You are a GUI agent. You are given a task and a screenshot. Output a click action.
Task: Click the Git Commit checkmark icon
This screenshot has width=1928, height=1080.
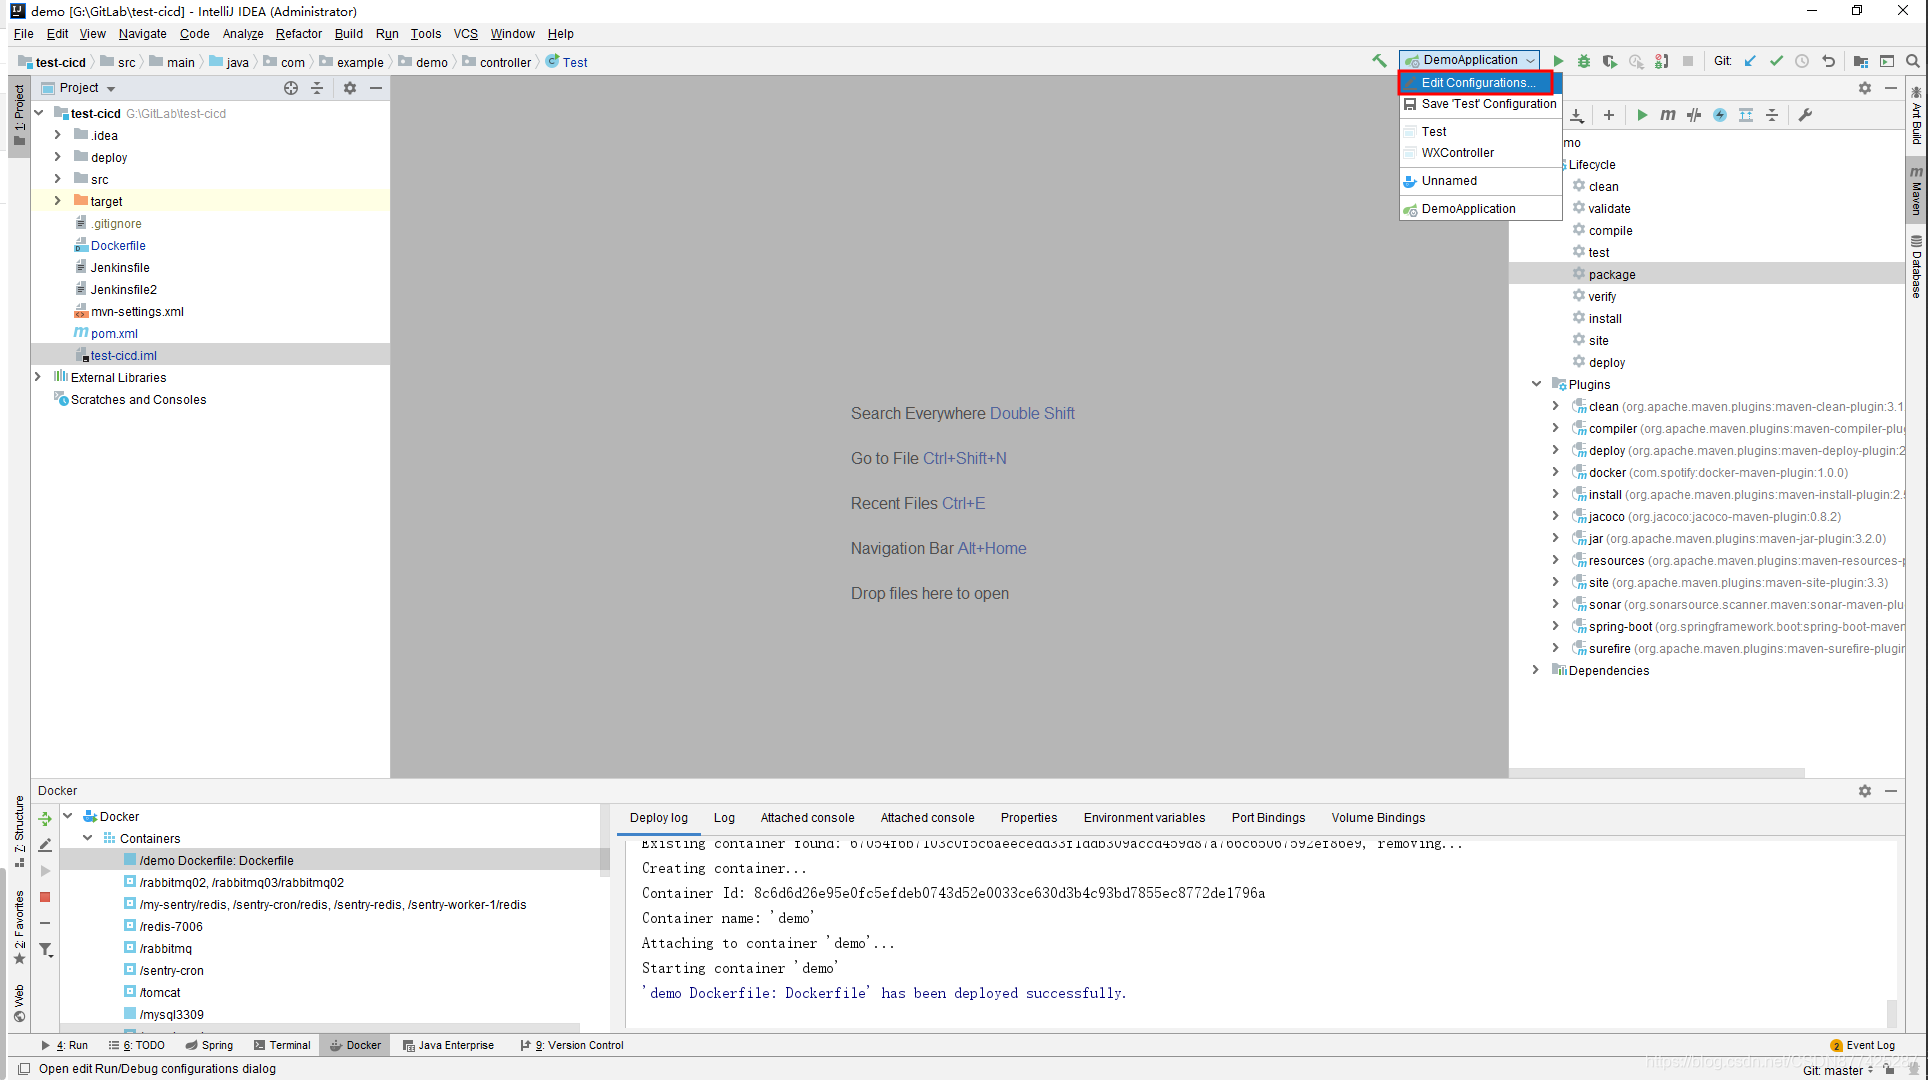click(x=1776, y=61)
